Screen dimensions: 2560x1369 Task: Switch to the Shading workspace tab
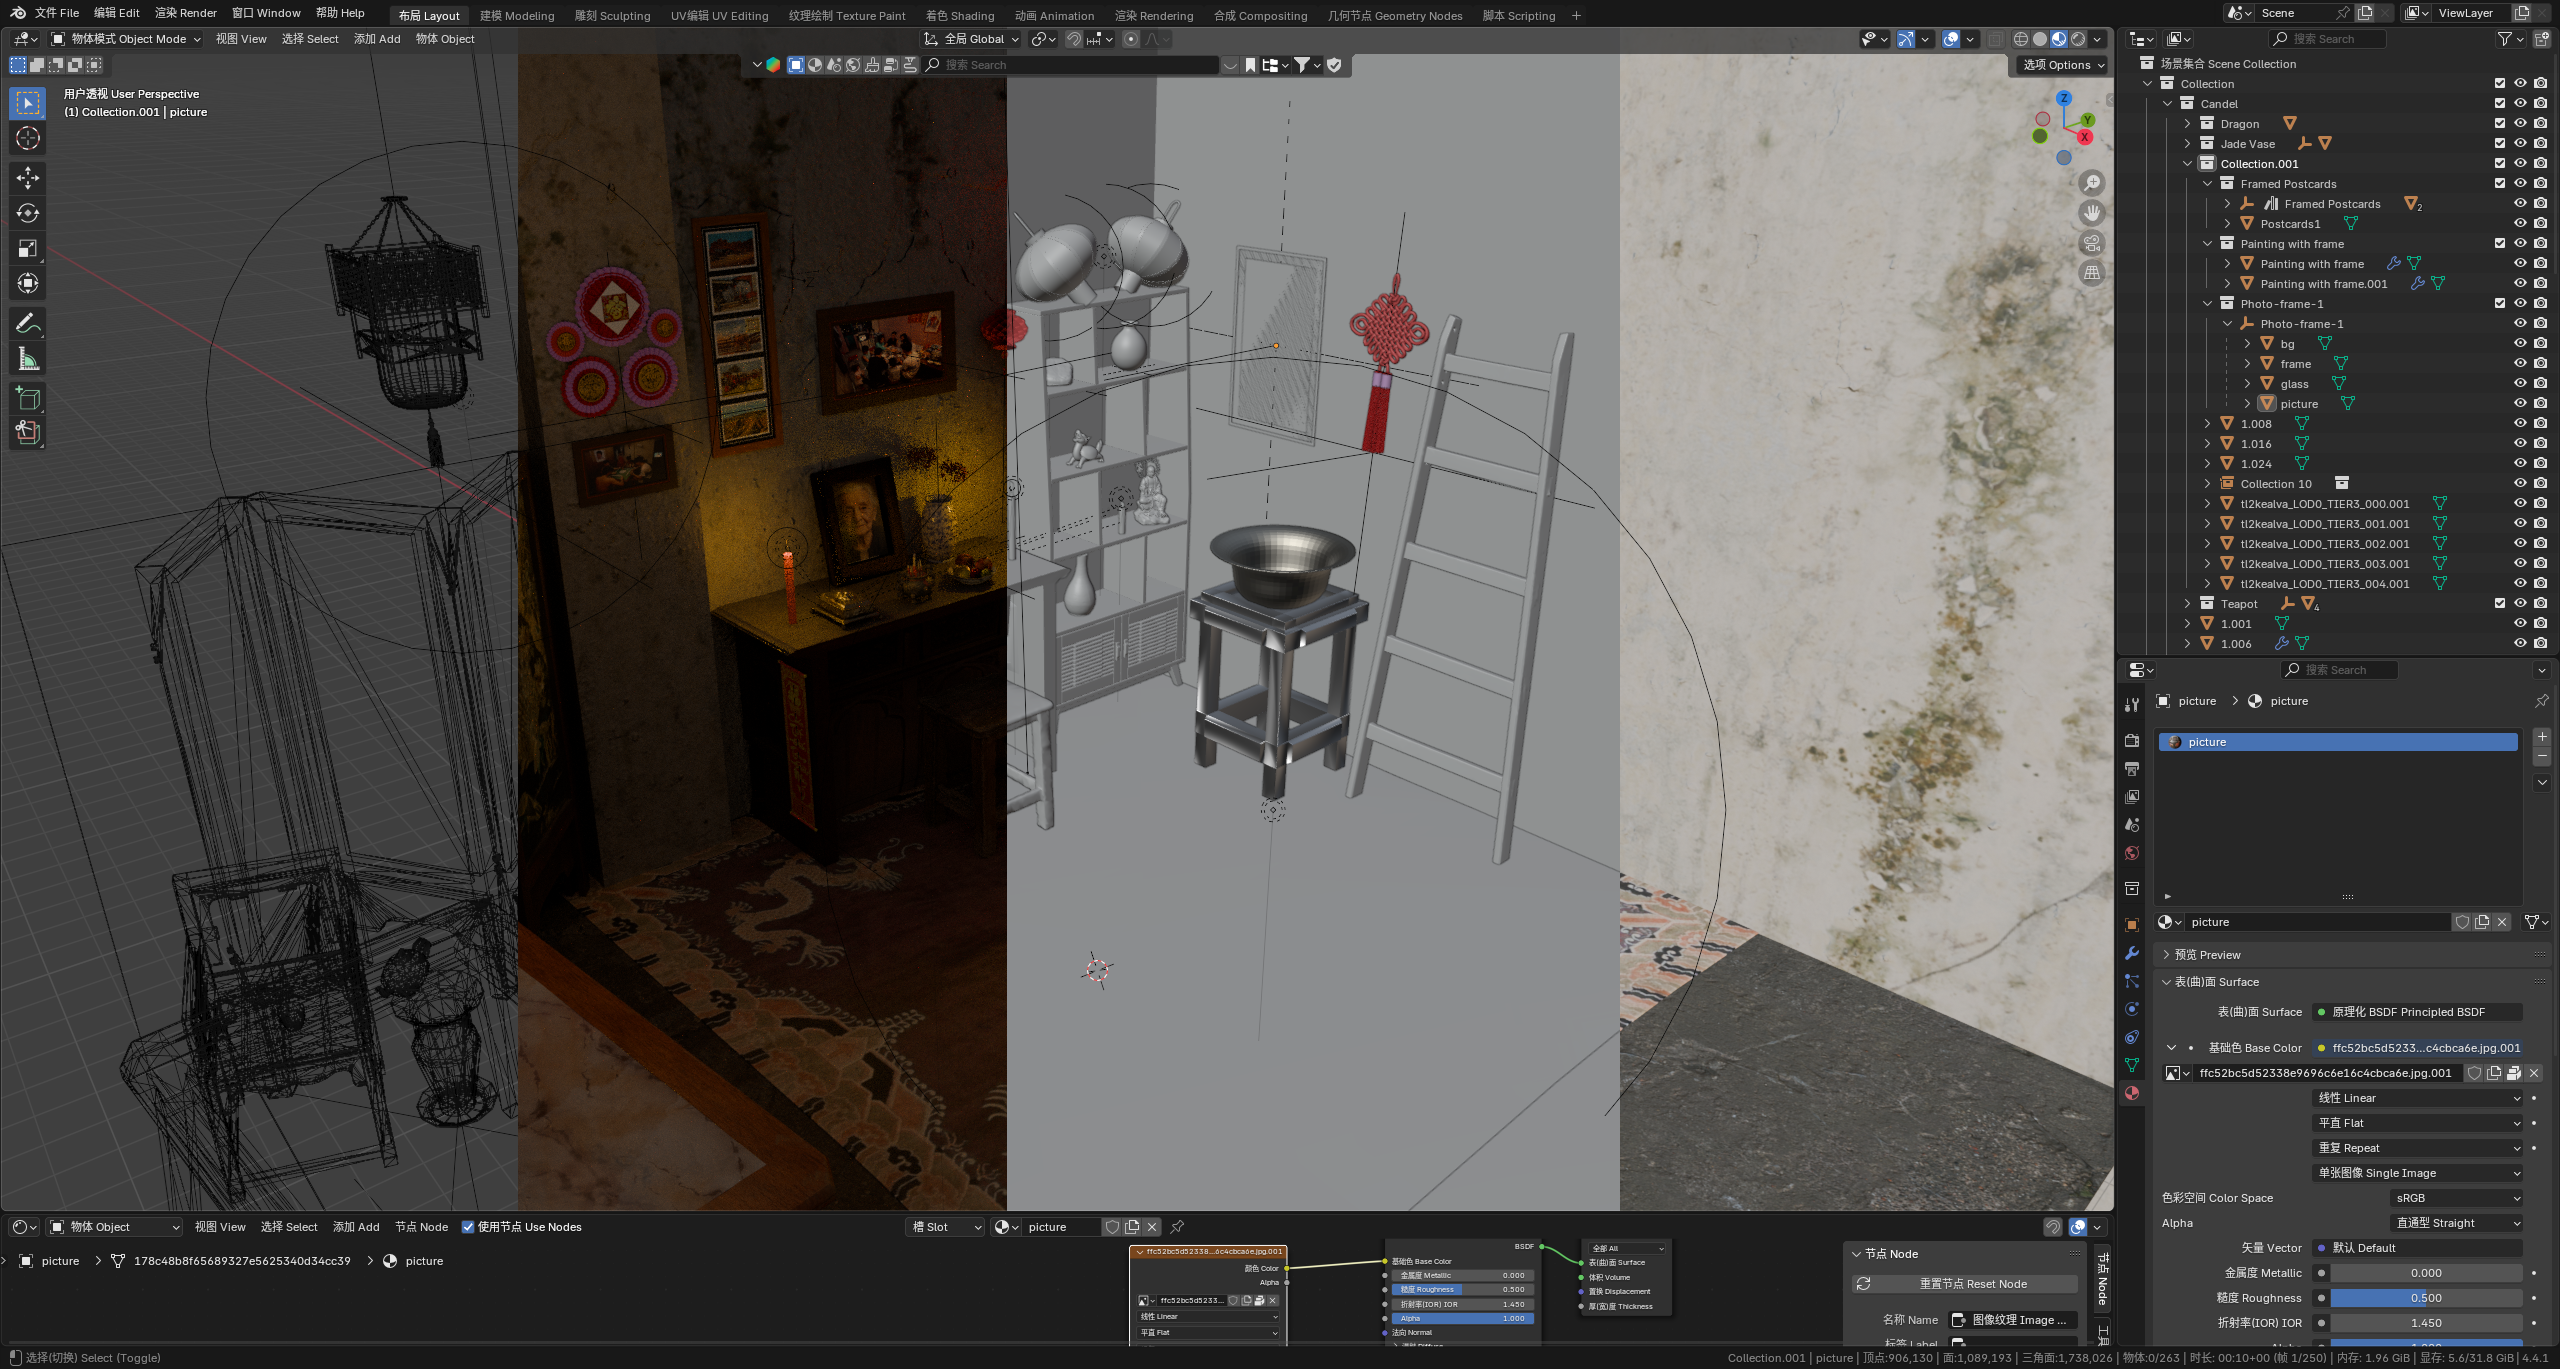point(959,15)
